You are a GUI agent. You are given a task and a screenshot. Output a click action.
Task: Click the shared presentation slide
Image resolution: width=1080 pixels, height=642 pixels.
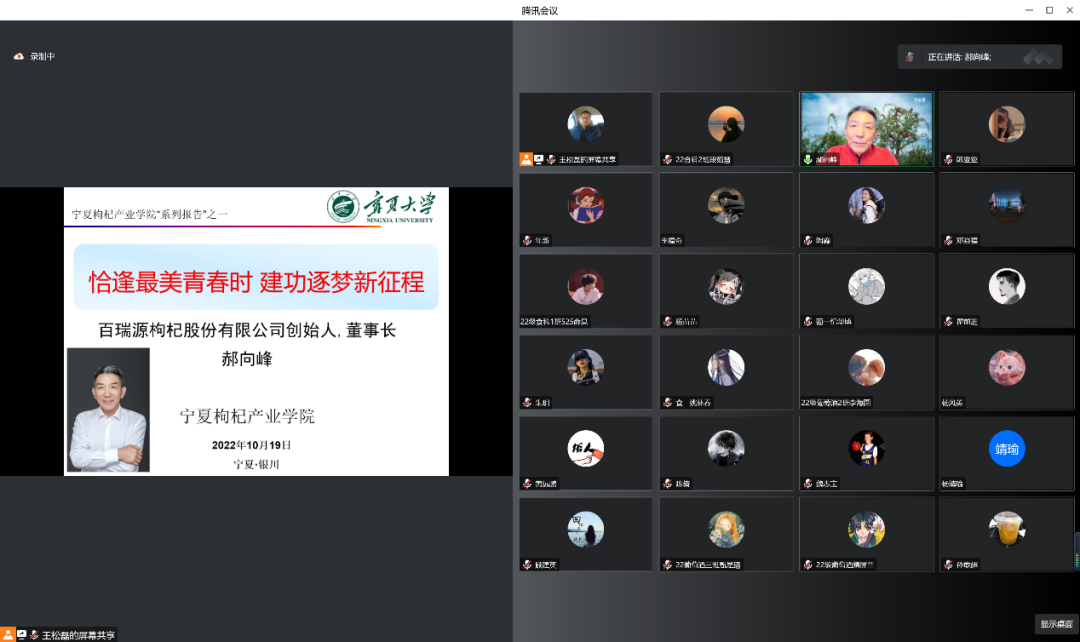tap(256, 331)
